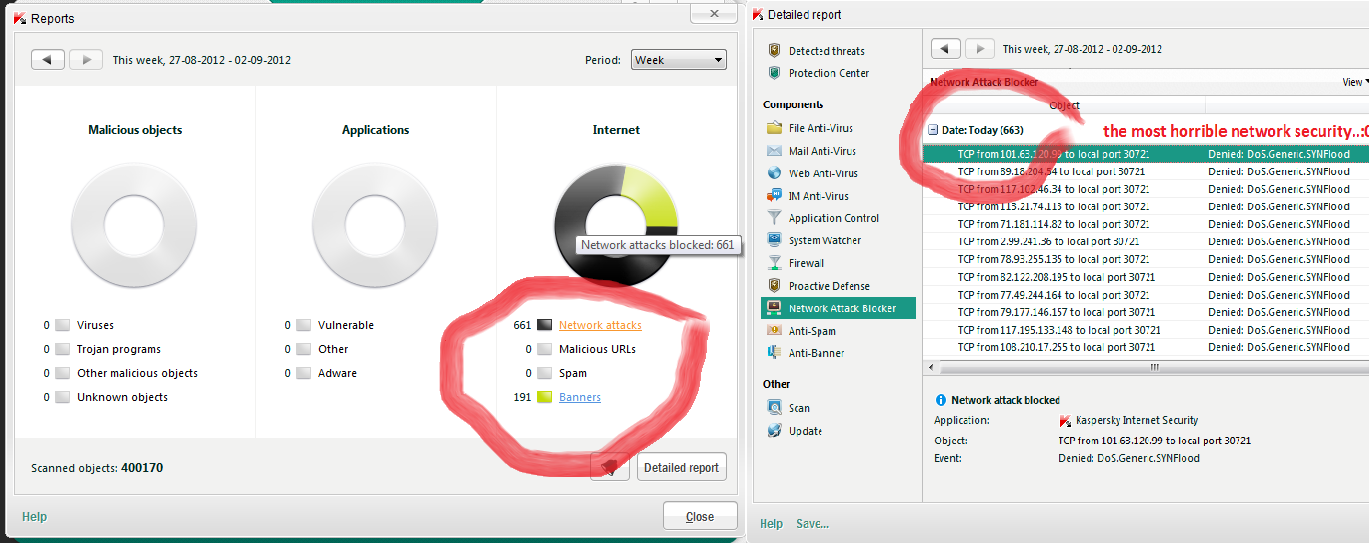Open Help link in Detailed report window
Screen dimensions: 1369x554
pyautogui.click(x=771, y=524)
